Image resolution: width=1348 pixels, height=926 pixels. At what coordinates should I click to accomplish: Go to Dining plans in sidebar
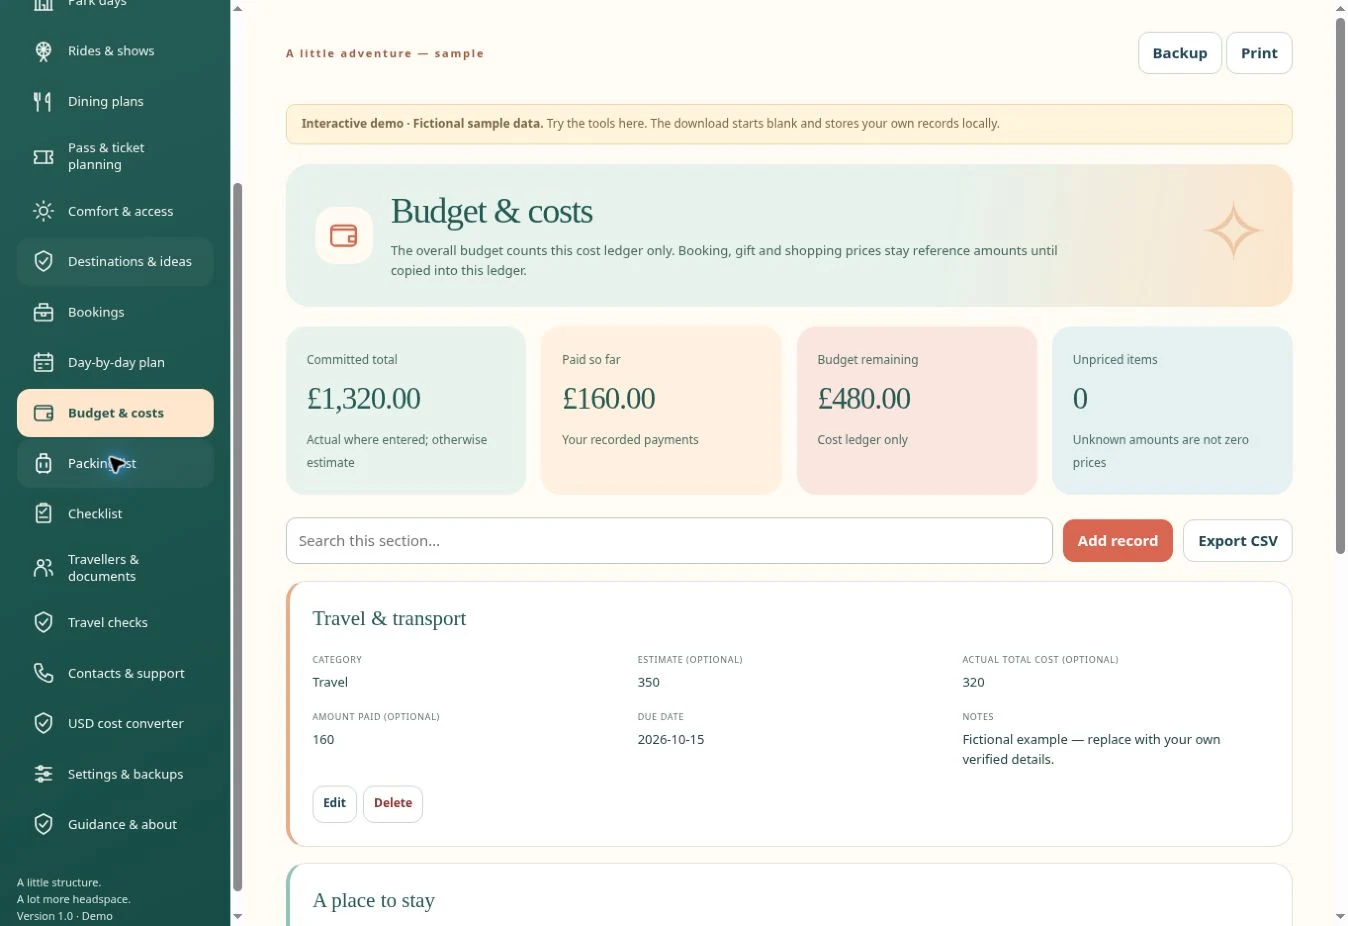click(x=115, y=101)
